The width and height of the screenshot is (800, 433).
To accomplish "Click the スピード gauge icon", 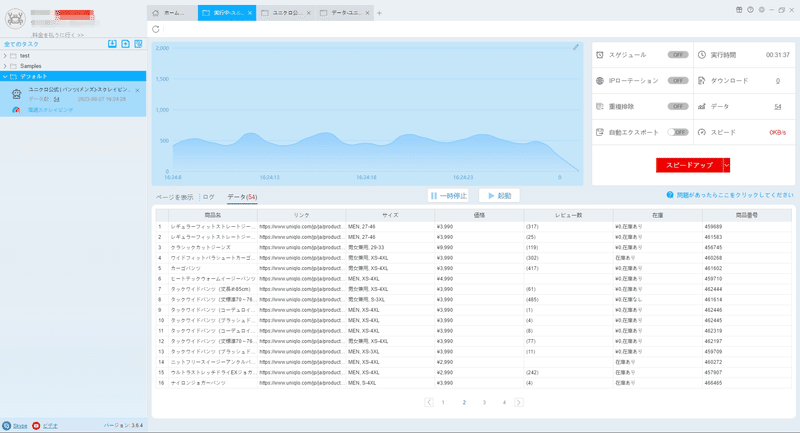I will pos(702,132).
